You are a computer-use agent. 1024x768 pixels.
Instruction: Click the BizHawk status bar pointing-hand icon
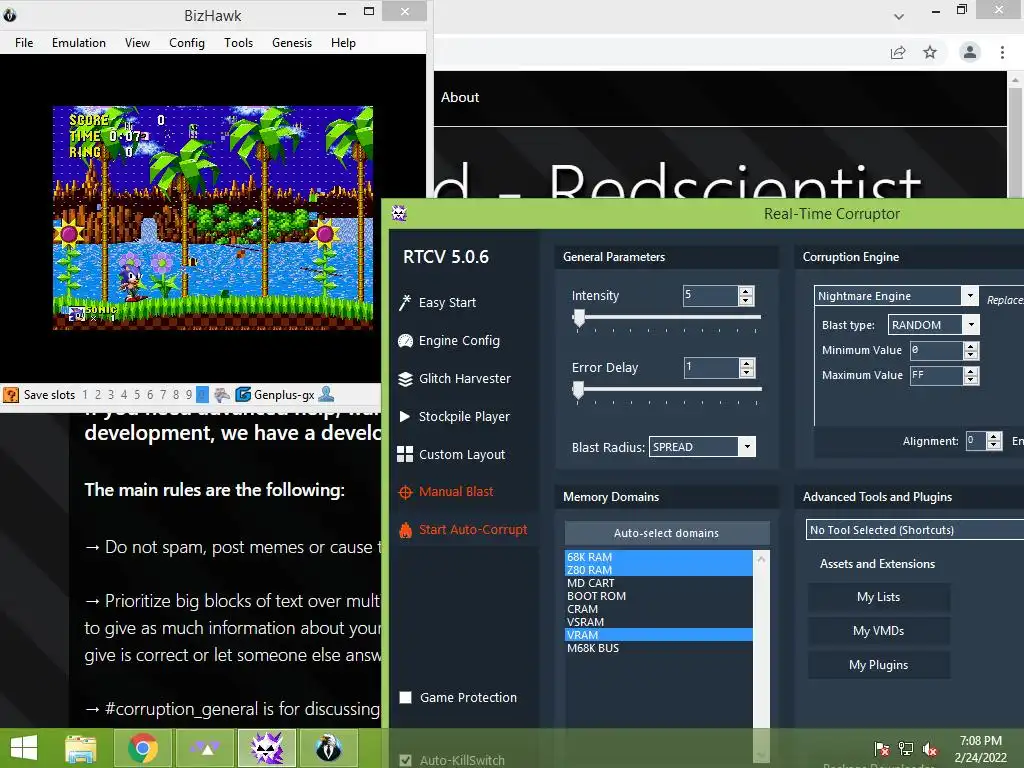222,394
